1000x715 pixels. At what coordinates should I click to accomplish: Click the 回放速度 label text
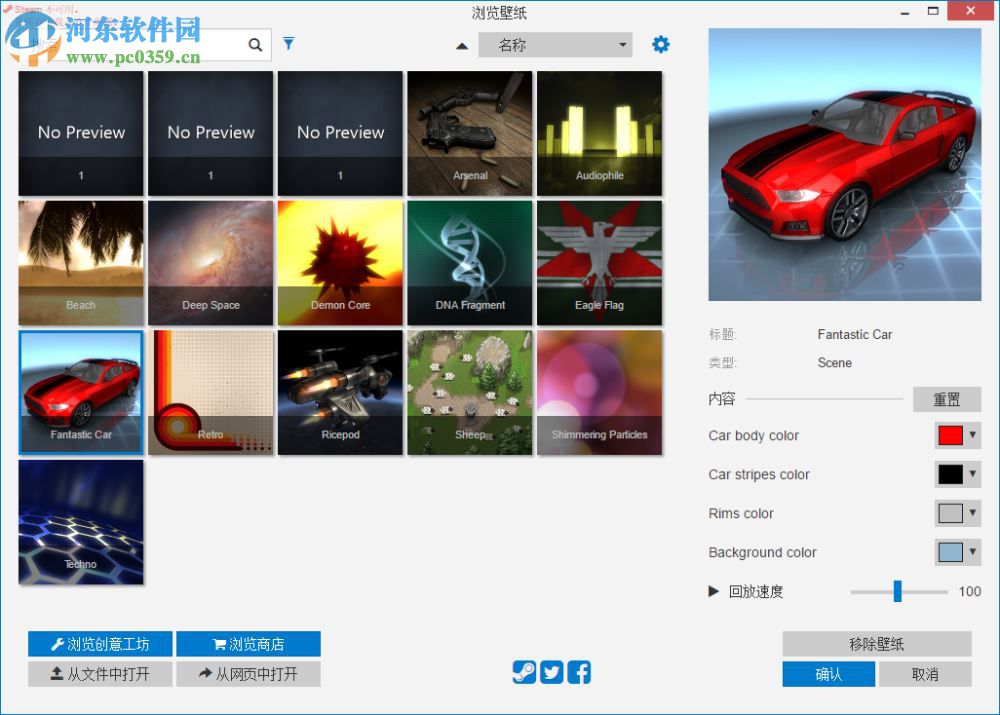(756, 591)
